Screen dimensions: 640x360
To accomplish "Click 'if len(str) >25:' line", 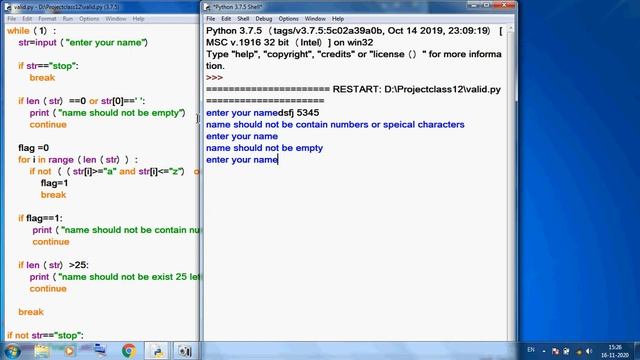I will (53, 265).
